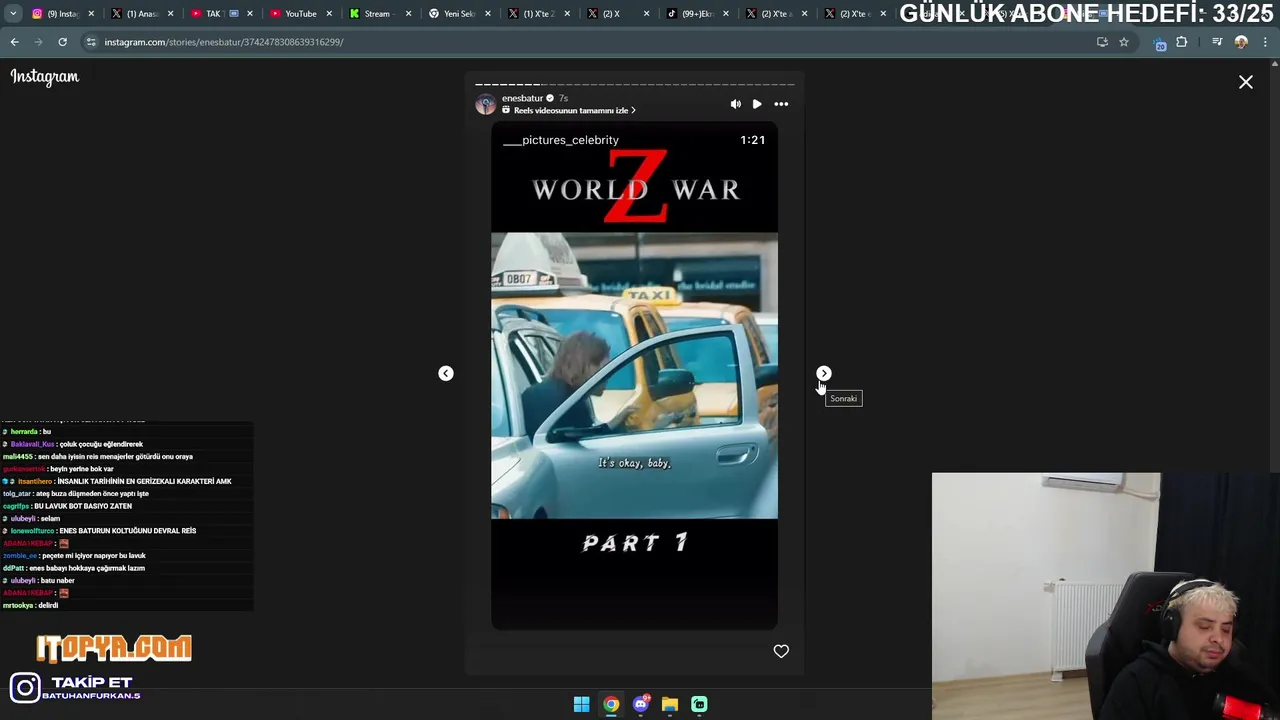Open the enesbatur username link
Image resolution: width=1280 pixels, height=720 pixels.
pos(522,98)
